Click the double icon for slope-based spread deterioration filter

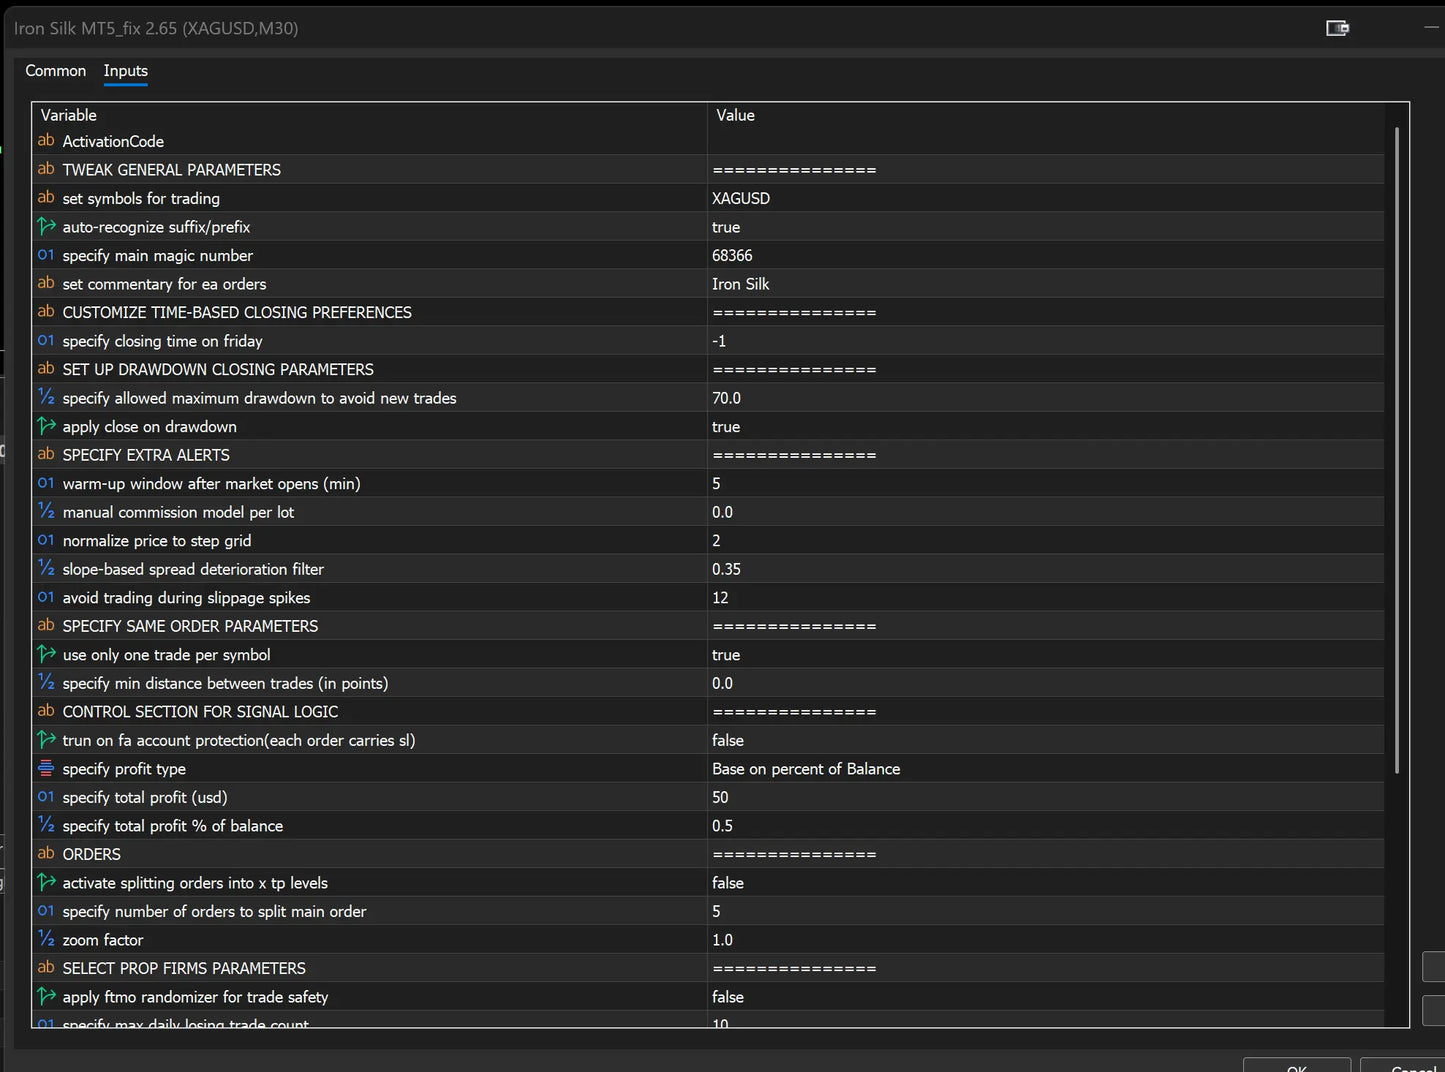pyautogui.click(x=46, y=568)
